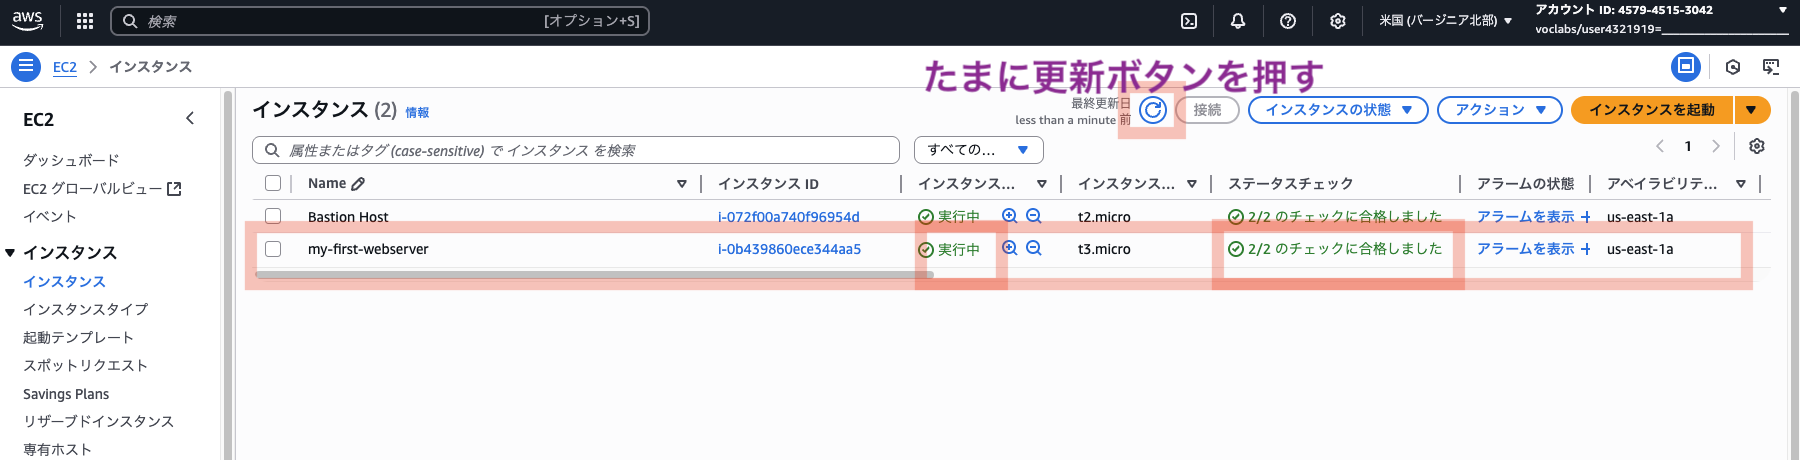Toggle the hamburger navigation menu
The width and height of the screenshot is (1800, 460).
[26, 67]
